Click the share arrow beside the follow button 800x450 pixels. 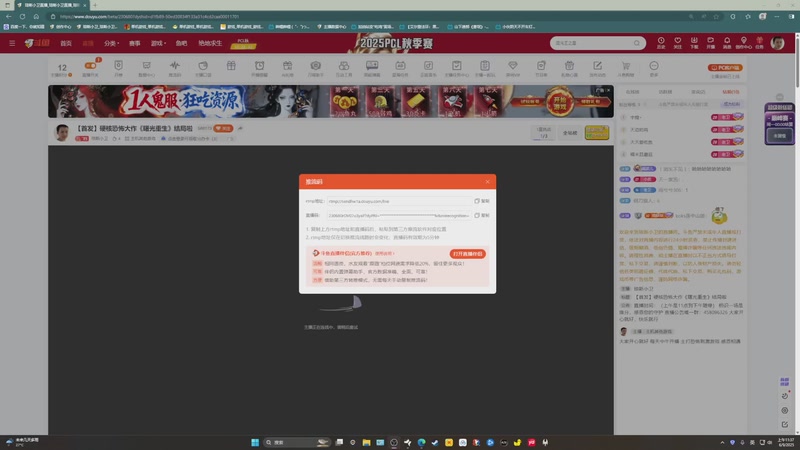(x=240, y=129)
